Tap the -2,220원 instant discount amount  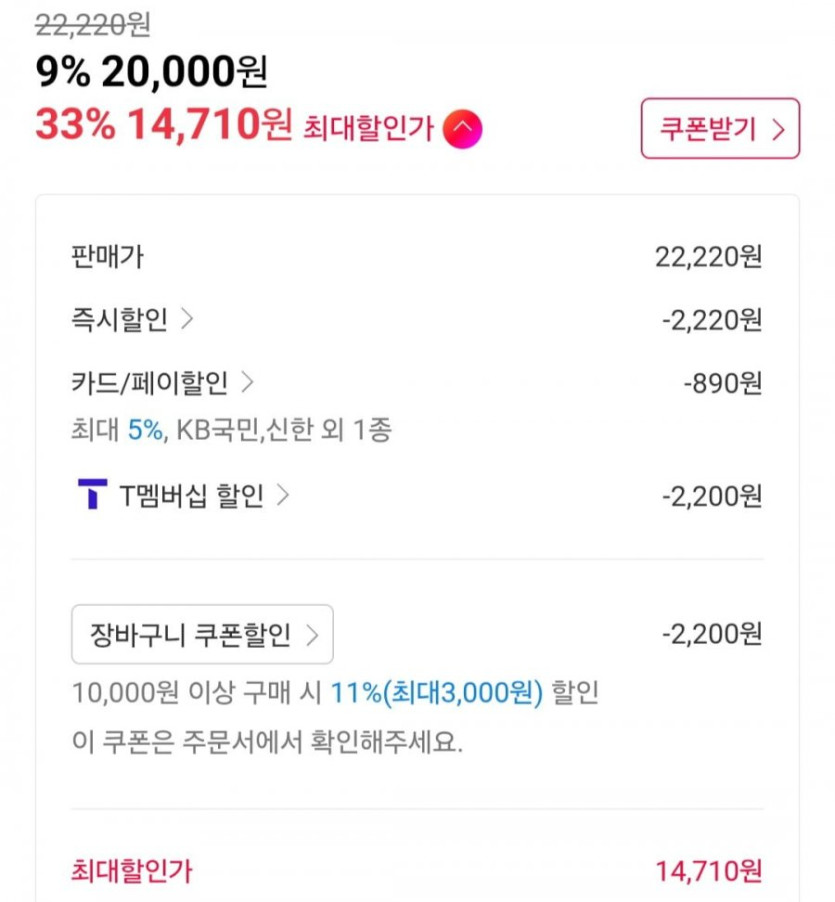711,320
